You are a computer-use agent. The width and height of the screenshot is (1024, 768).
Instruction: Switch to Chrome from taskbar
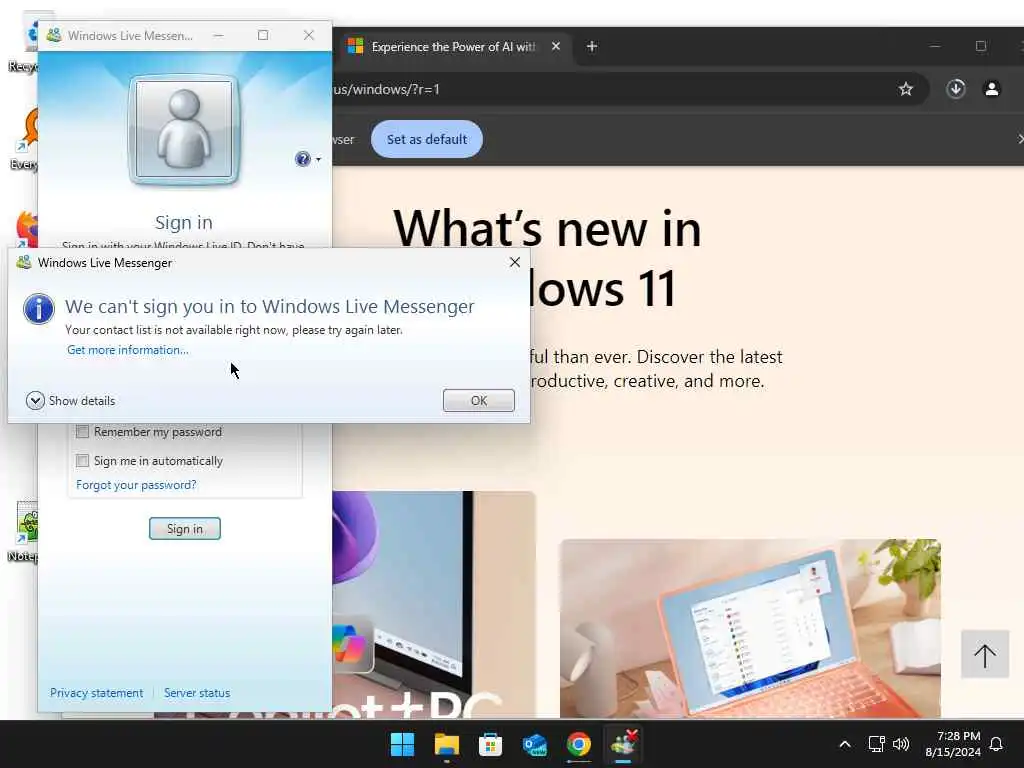click(579, 744)
